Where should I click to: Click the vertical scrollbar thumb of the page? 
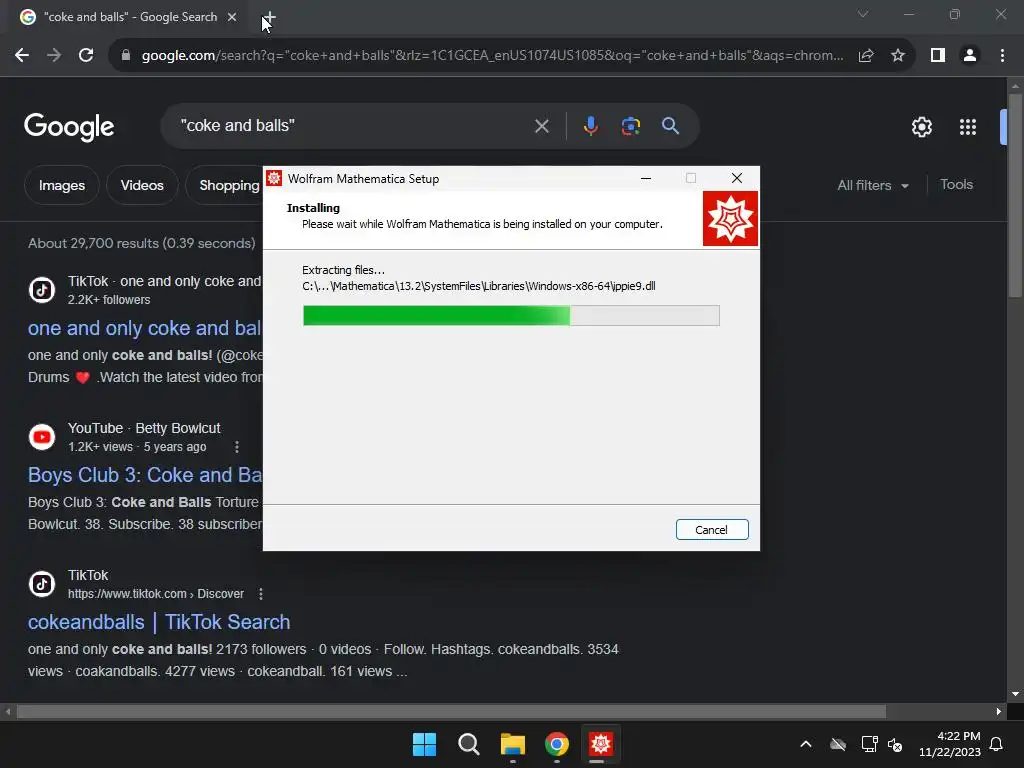coord(1015,195)
